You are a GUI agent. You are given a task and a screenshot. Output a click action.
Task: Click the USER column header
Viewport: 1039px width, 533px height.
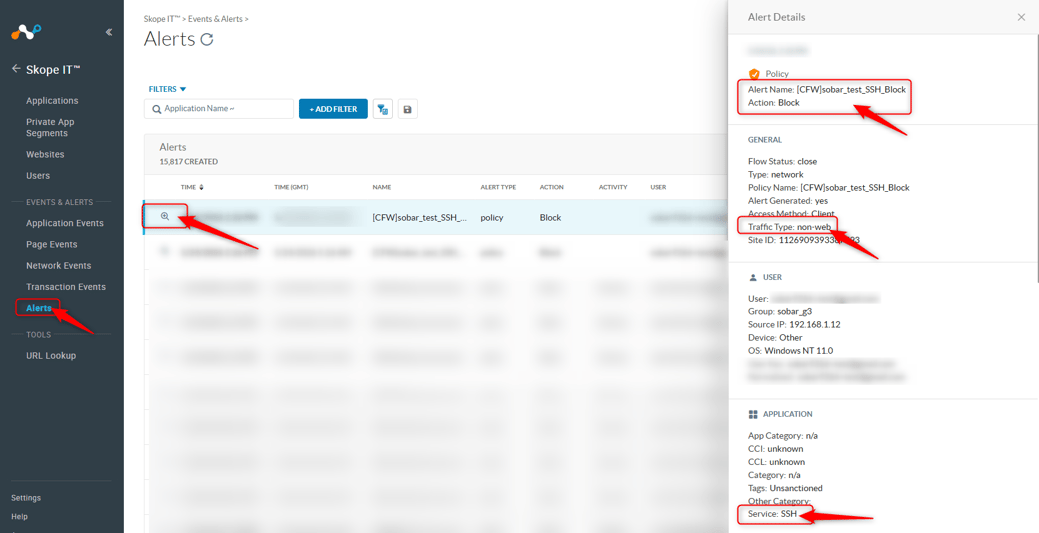(x=658, y=188)
